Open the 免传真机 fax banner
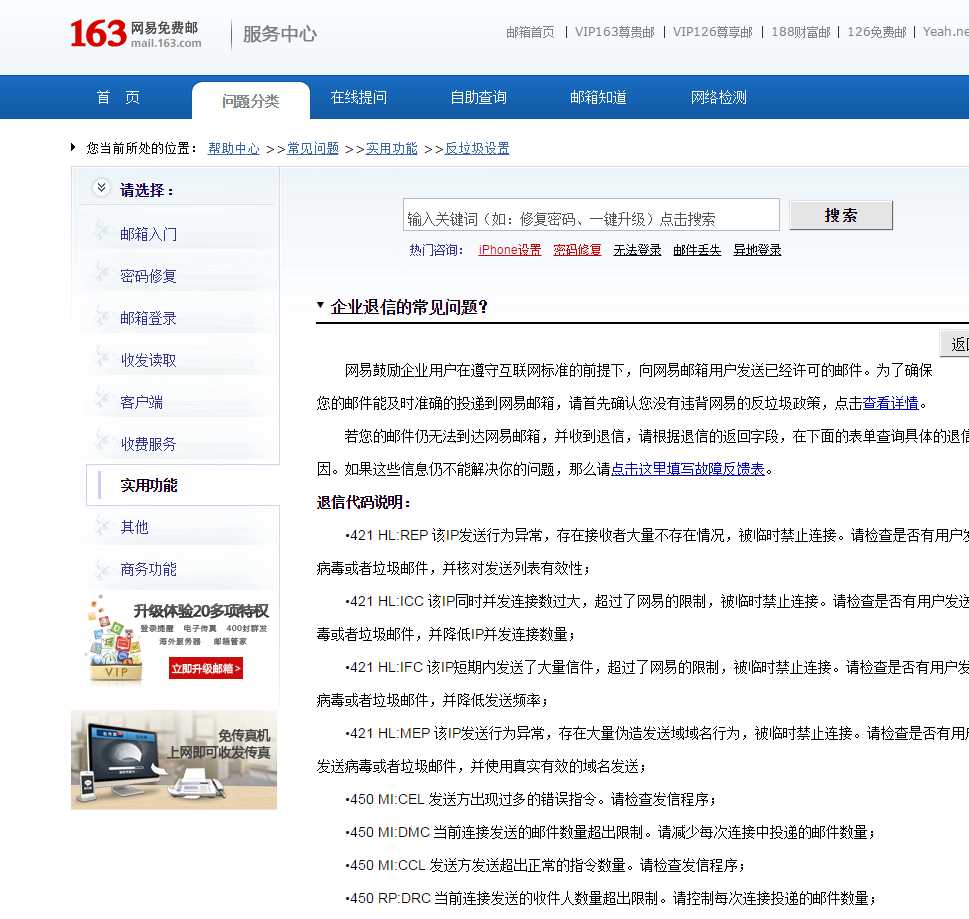Screen dimensions: 969x919 click(174, 760)
